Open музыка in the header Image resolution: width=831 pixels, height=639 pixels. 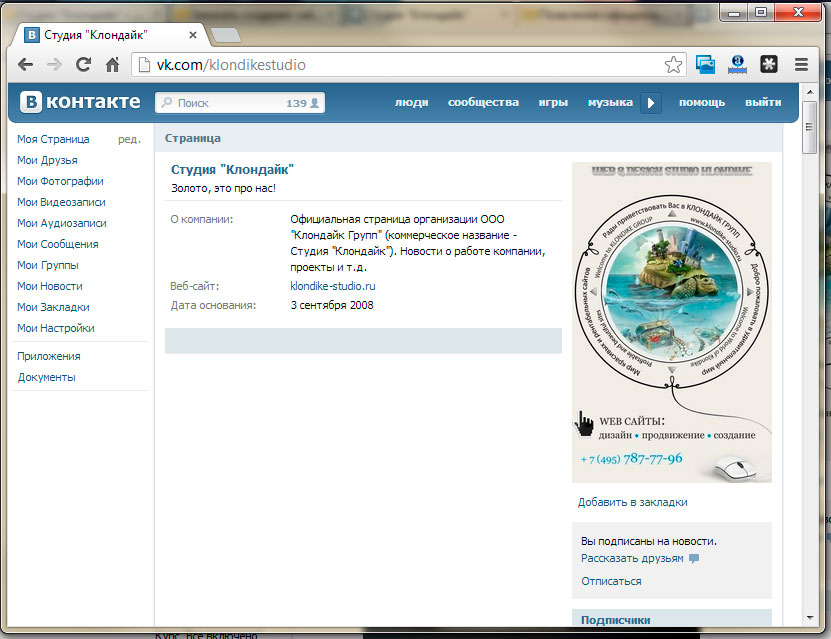[x=610, y=102]
